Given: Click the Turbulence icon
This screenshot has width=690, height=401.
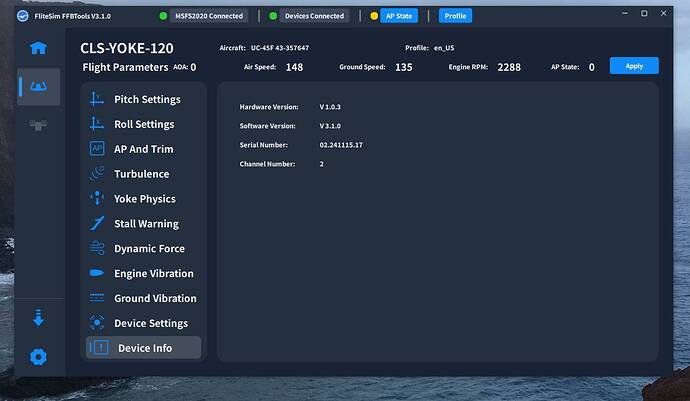Looking at the screenshot, I should click(x=97, y=174).
